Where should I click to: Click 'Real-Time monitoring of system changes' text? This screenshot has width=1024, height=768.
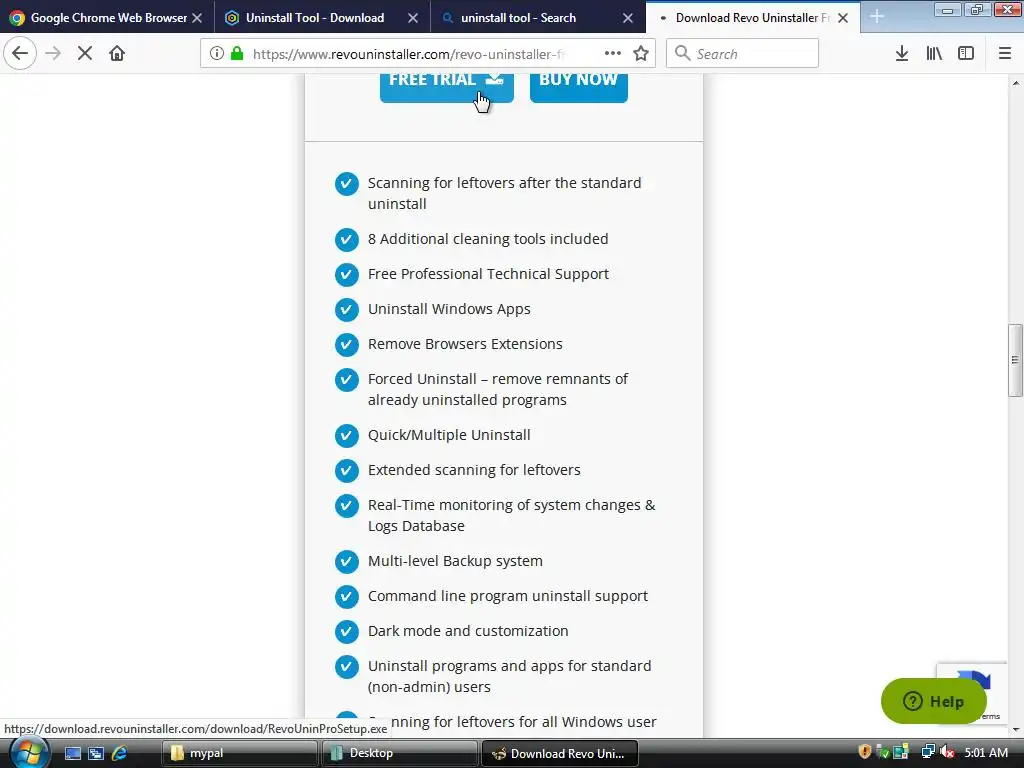click(511, 505)
